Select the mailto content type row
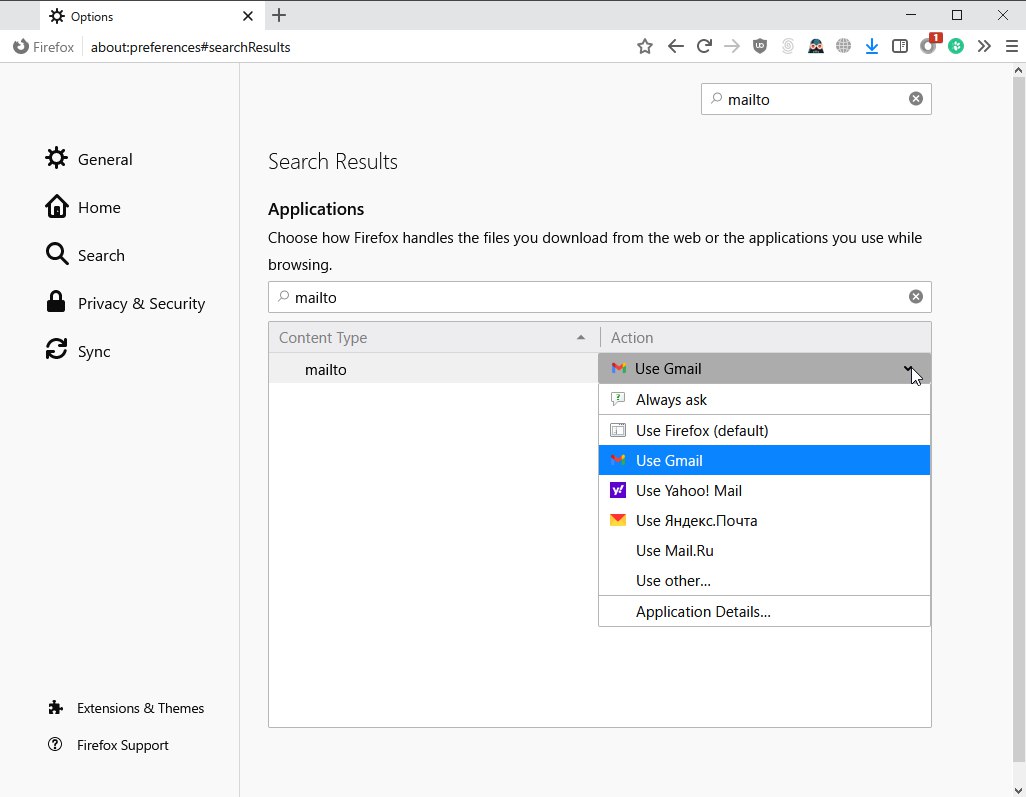This screenshot has width=1026, height=797. pyautogui.click(x=433, y=369)
